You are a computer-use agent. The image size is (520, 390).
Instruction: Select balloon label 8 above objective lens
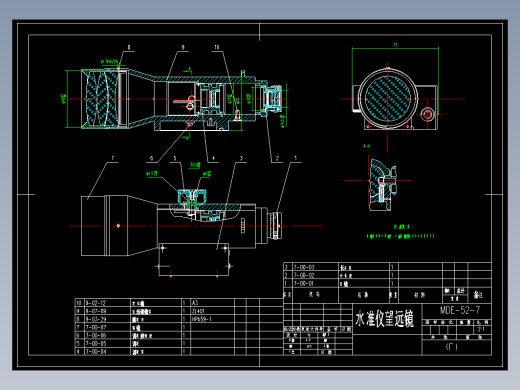tap(129, 47)
